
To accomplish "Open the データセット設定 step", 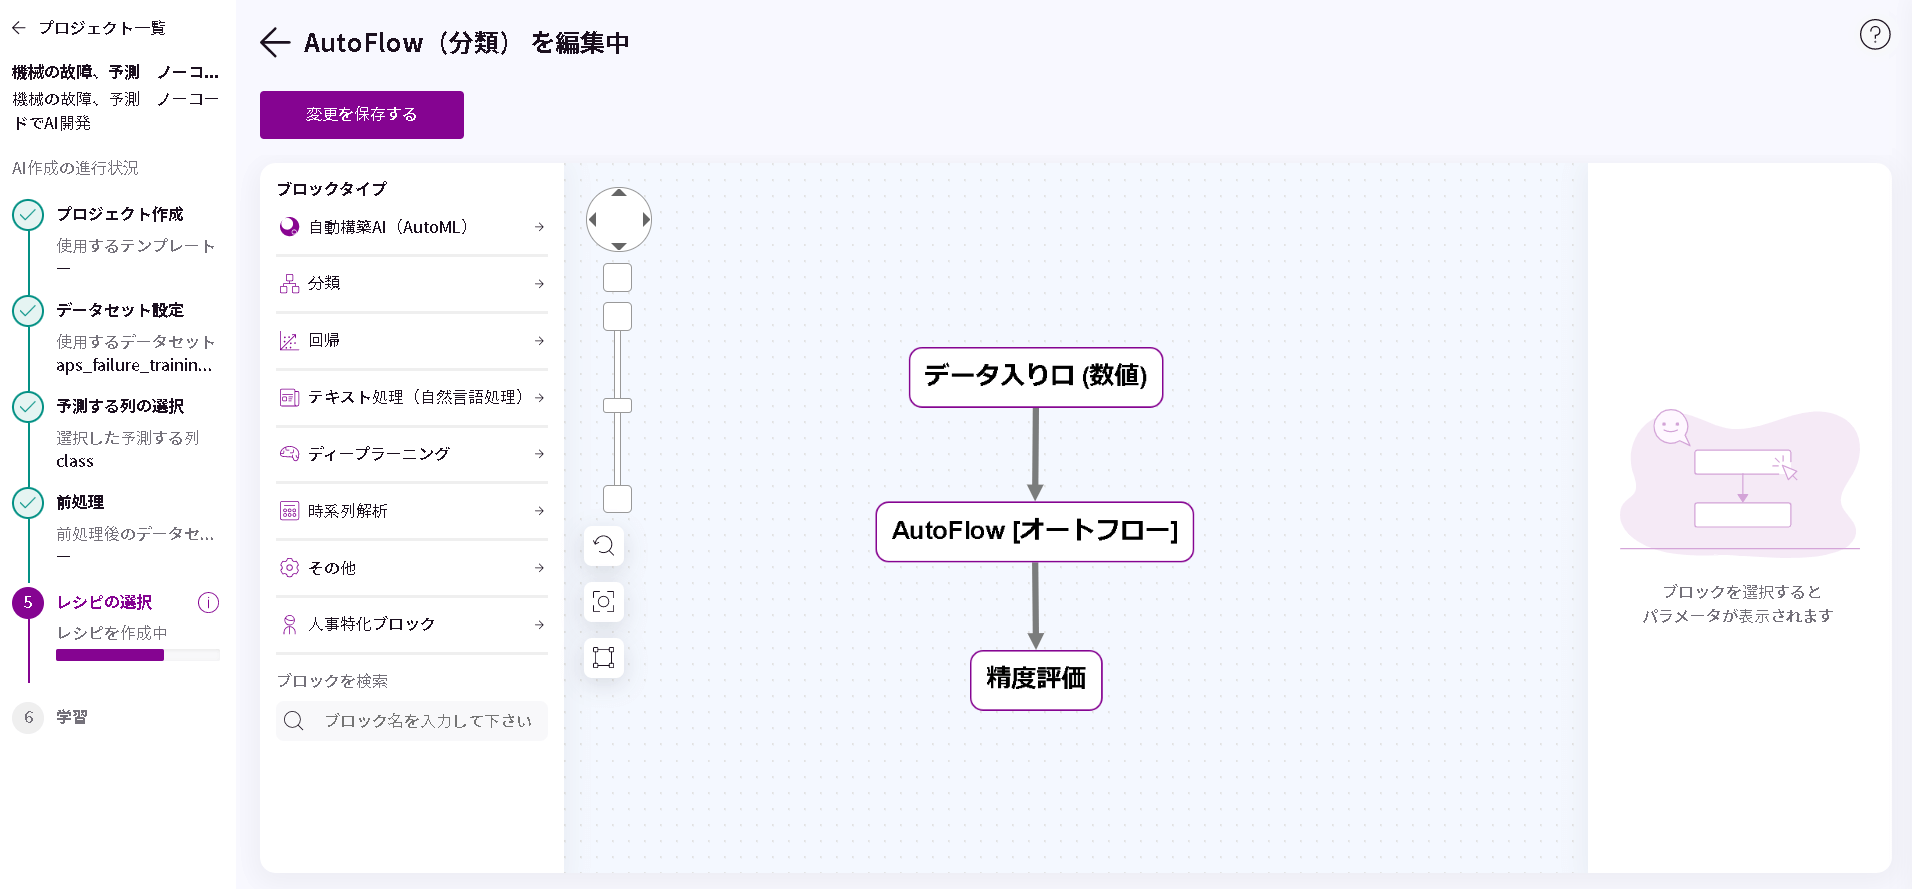I will coord(120,310).
